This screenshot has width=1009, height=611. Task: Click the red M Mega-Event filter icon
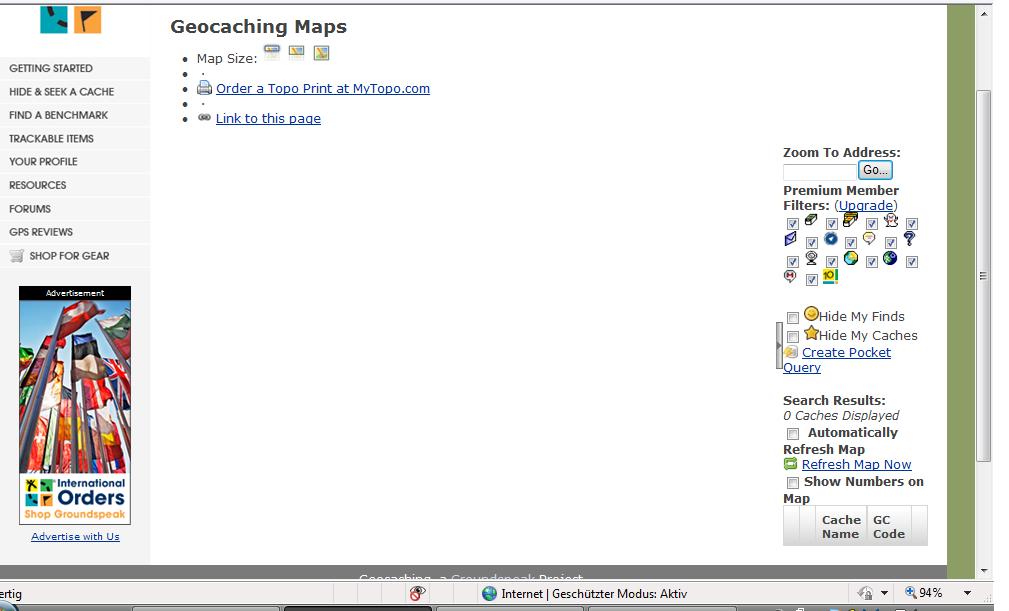coord(790,277)
